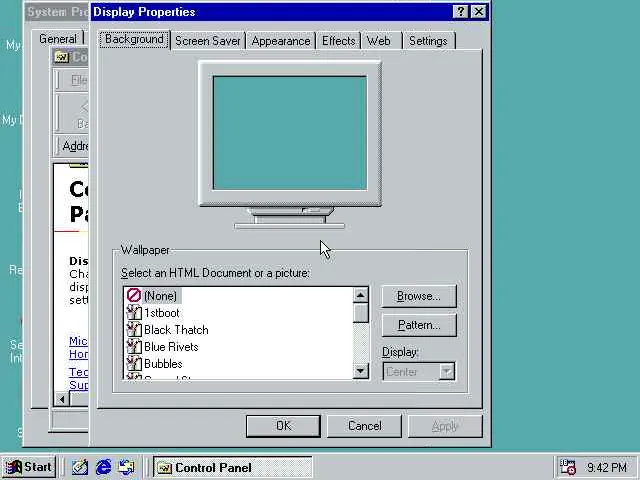Viewport: 640px width, 480px height.
Task: Open the Appearance tab
Action: (281, 41)
